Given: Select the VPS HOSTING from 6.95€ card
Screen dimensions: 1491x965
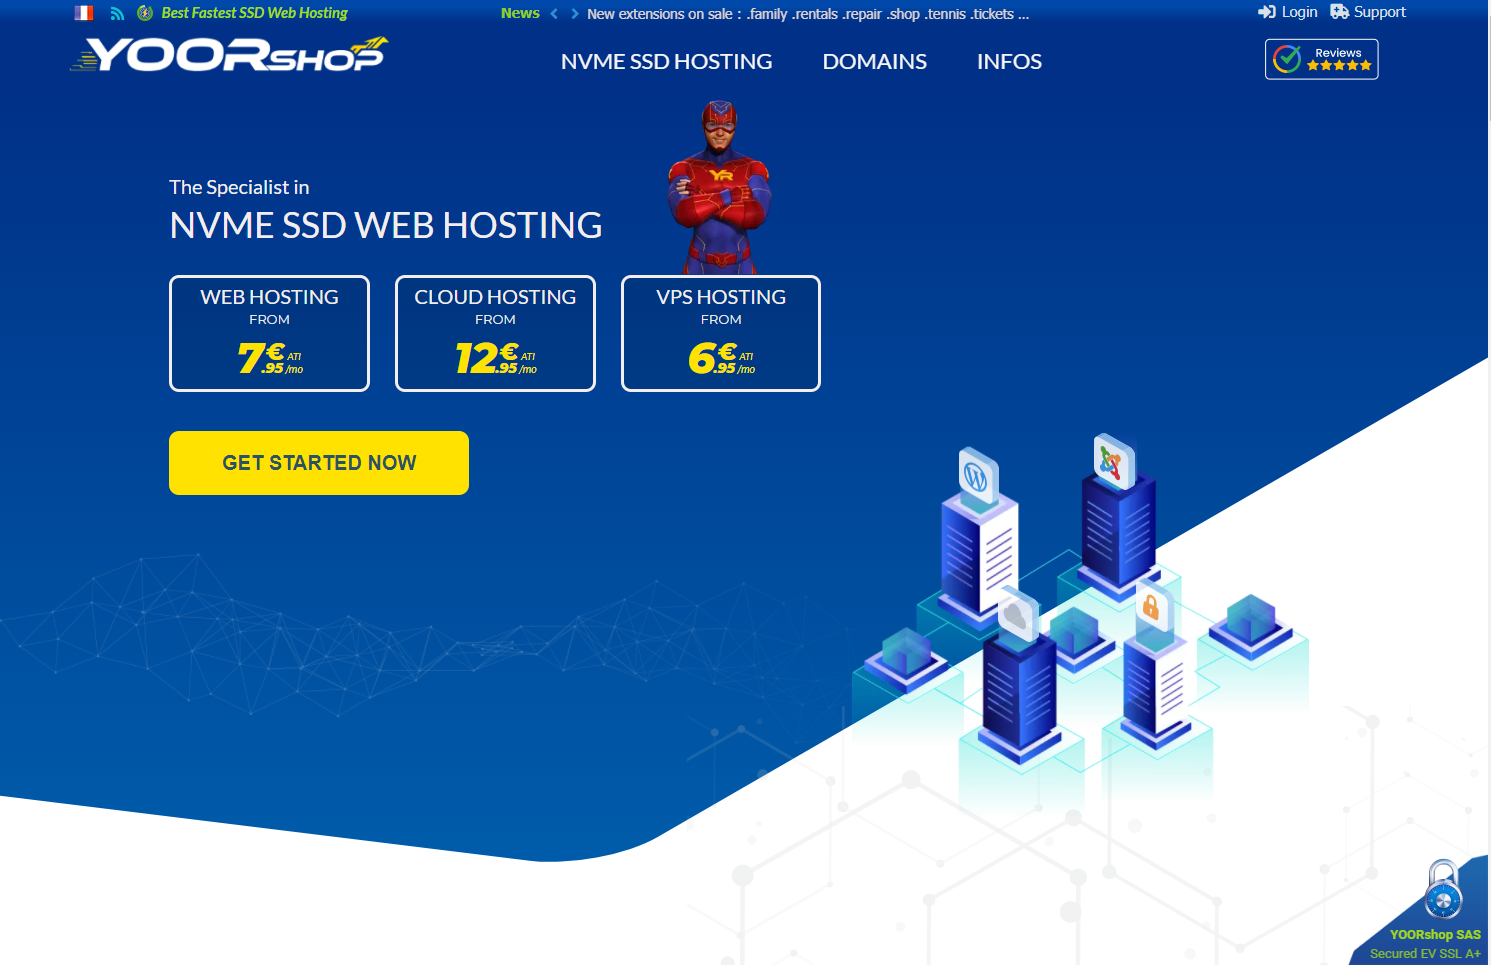Looking at the screenshot, I should coord(721,333).
